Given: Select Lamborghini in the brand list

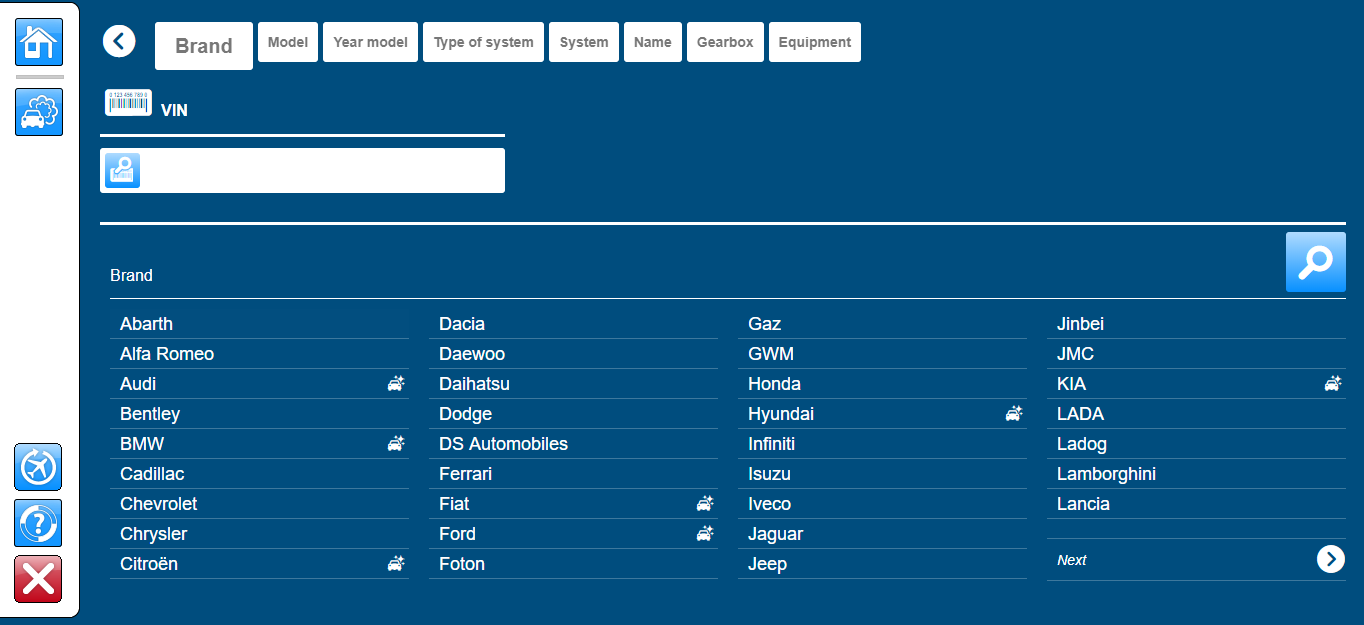Looking at the screenshot, I should click(1106, 474).
